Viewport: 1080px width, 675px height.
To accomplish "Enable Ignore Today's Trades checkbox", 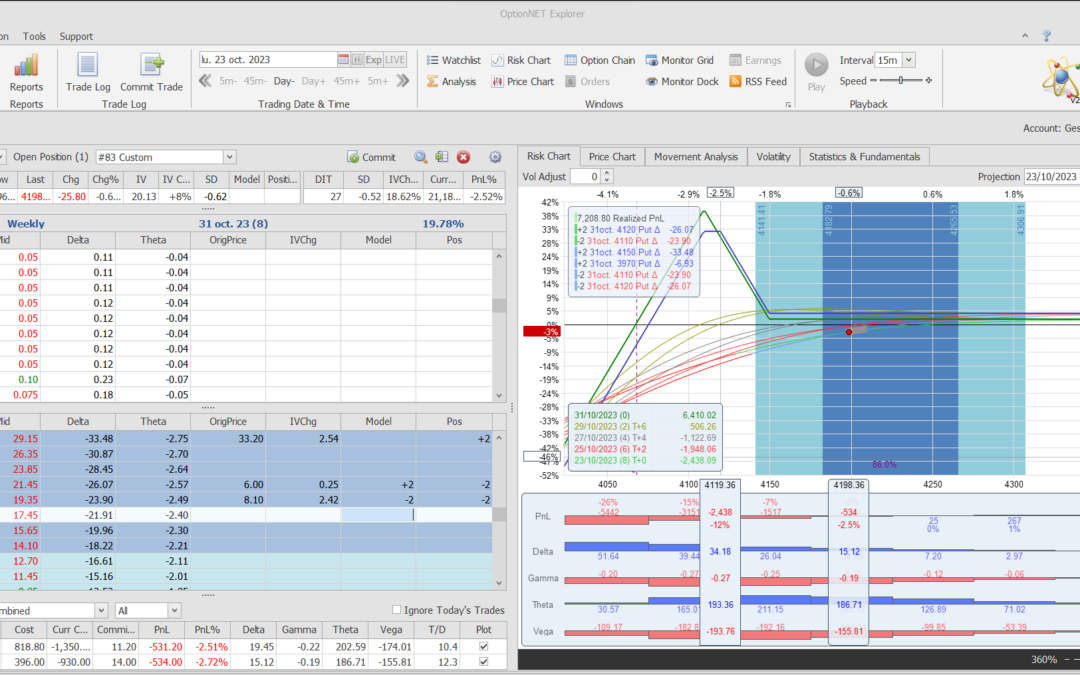I will coord(397,610).
